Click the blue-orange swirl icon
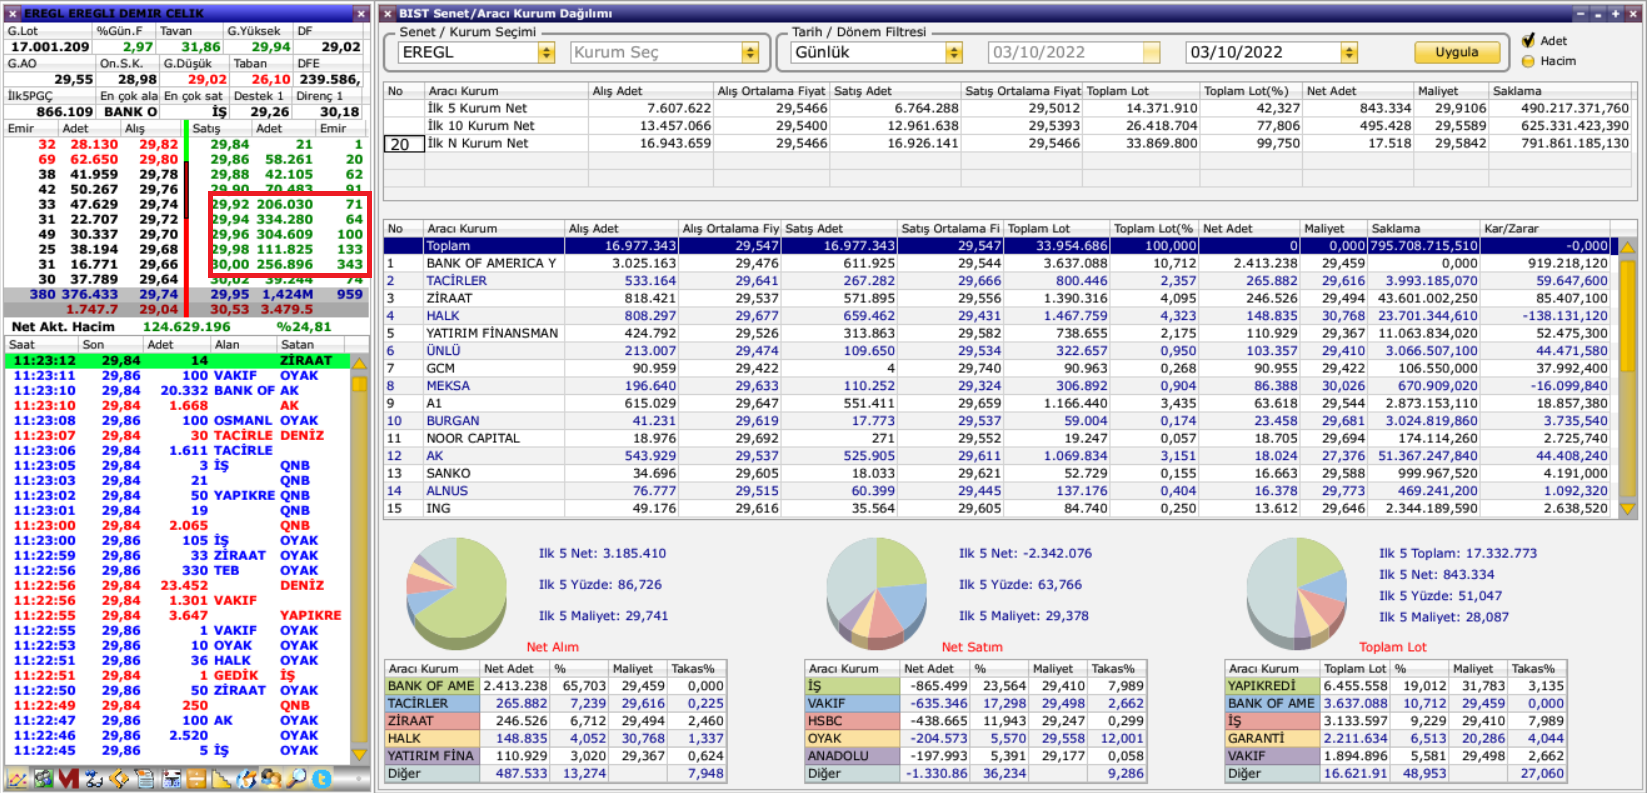 [246, 778]
